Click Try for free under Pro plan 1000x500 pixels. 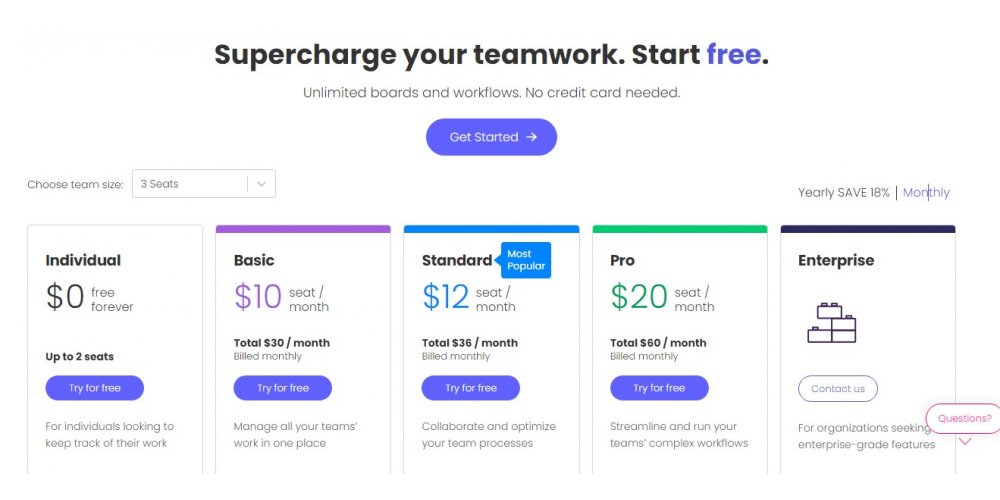pyautogui.click(x=659, y=388)
